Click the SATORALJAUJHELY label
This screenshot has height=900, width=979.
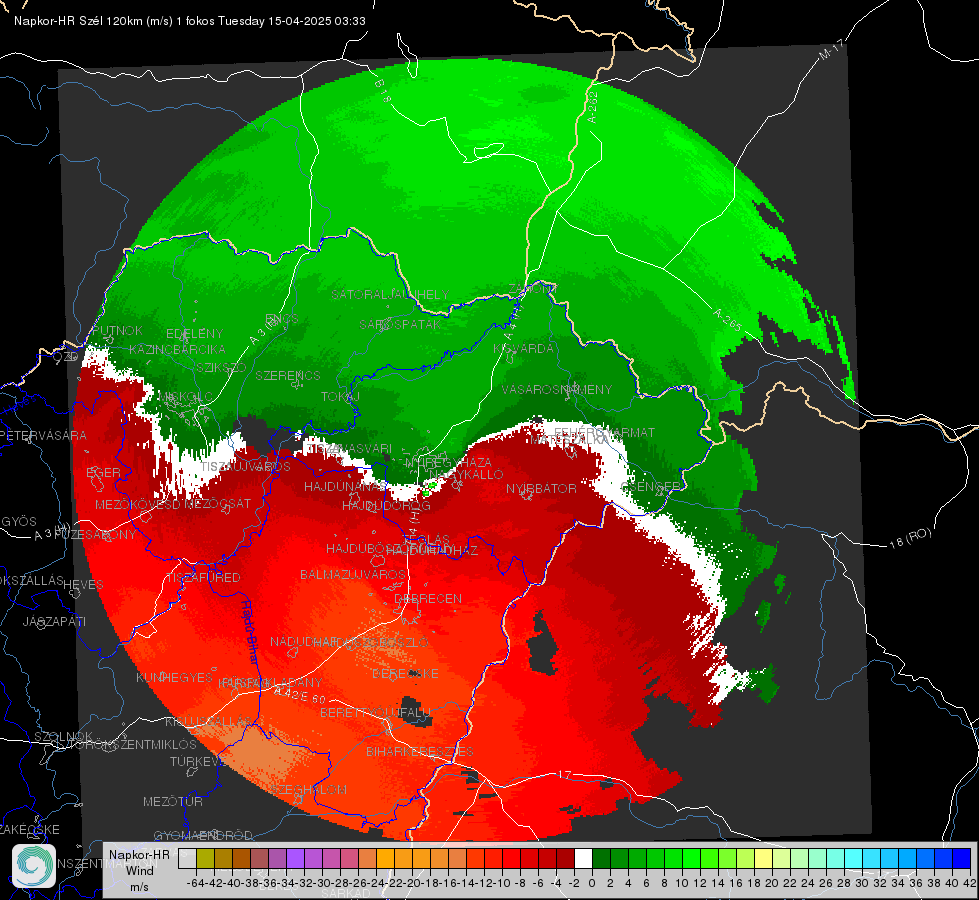[x=390, y=294]
